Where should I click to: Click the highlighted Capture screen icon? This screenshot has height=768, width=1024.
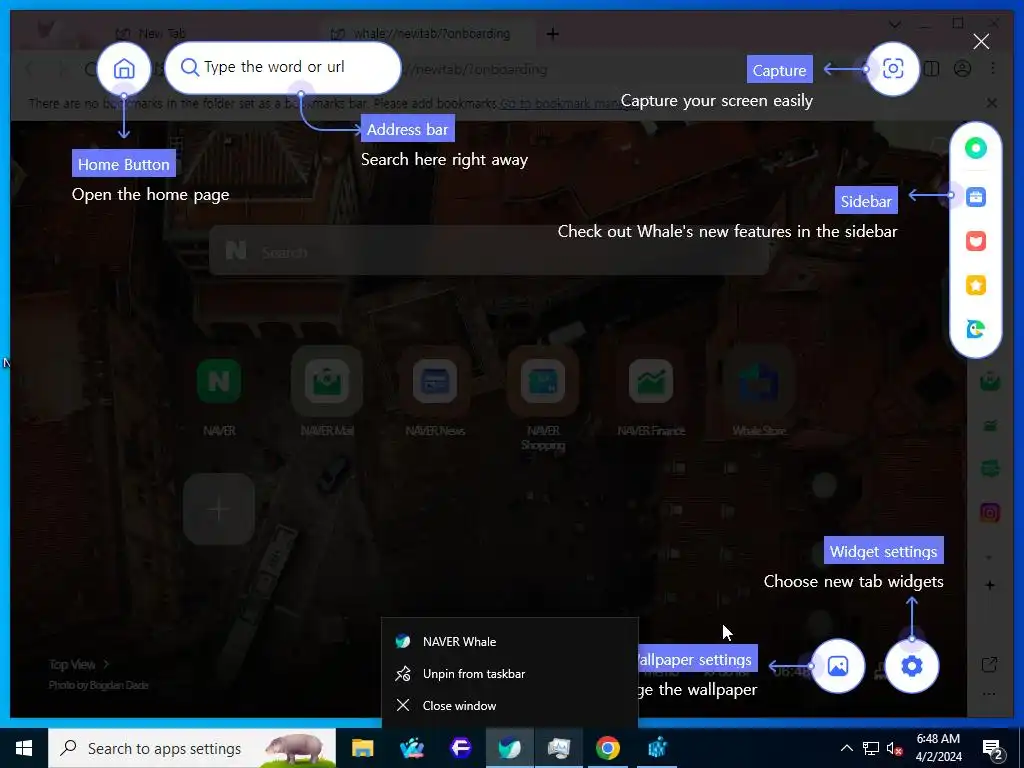[x=893, y=69]
